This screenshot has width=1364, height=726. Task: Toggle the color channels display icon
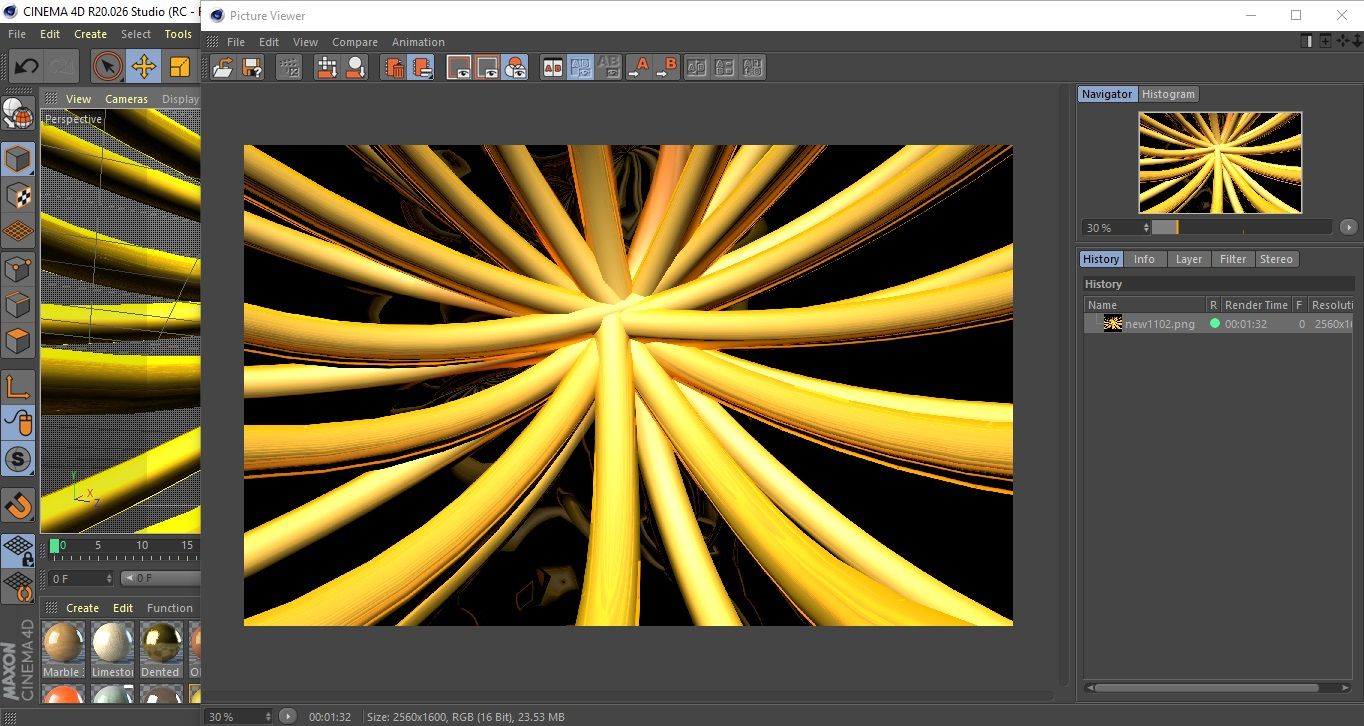click(x=515, y=67)
